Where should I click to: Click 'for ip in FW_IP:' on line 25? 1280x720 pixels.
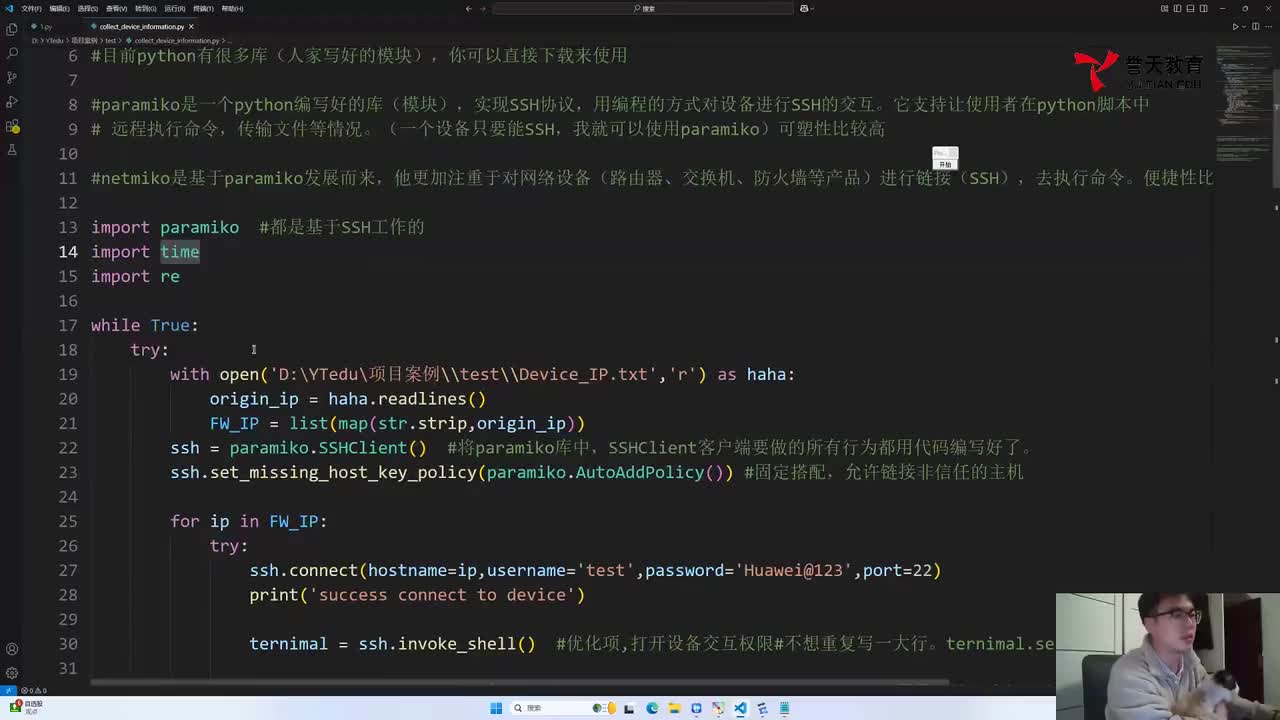pos(249,521)
